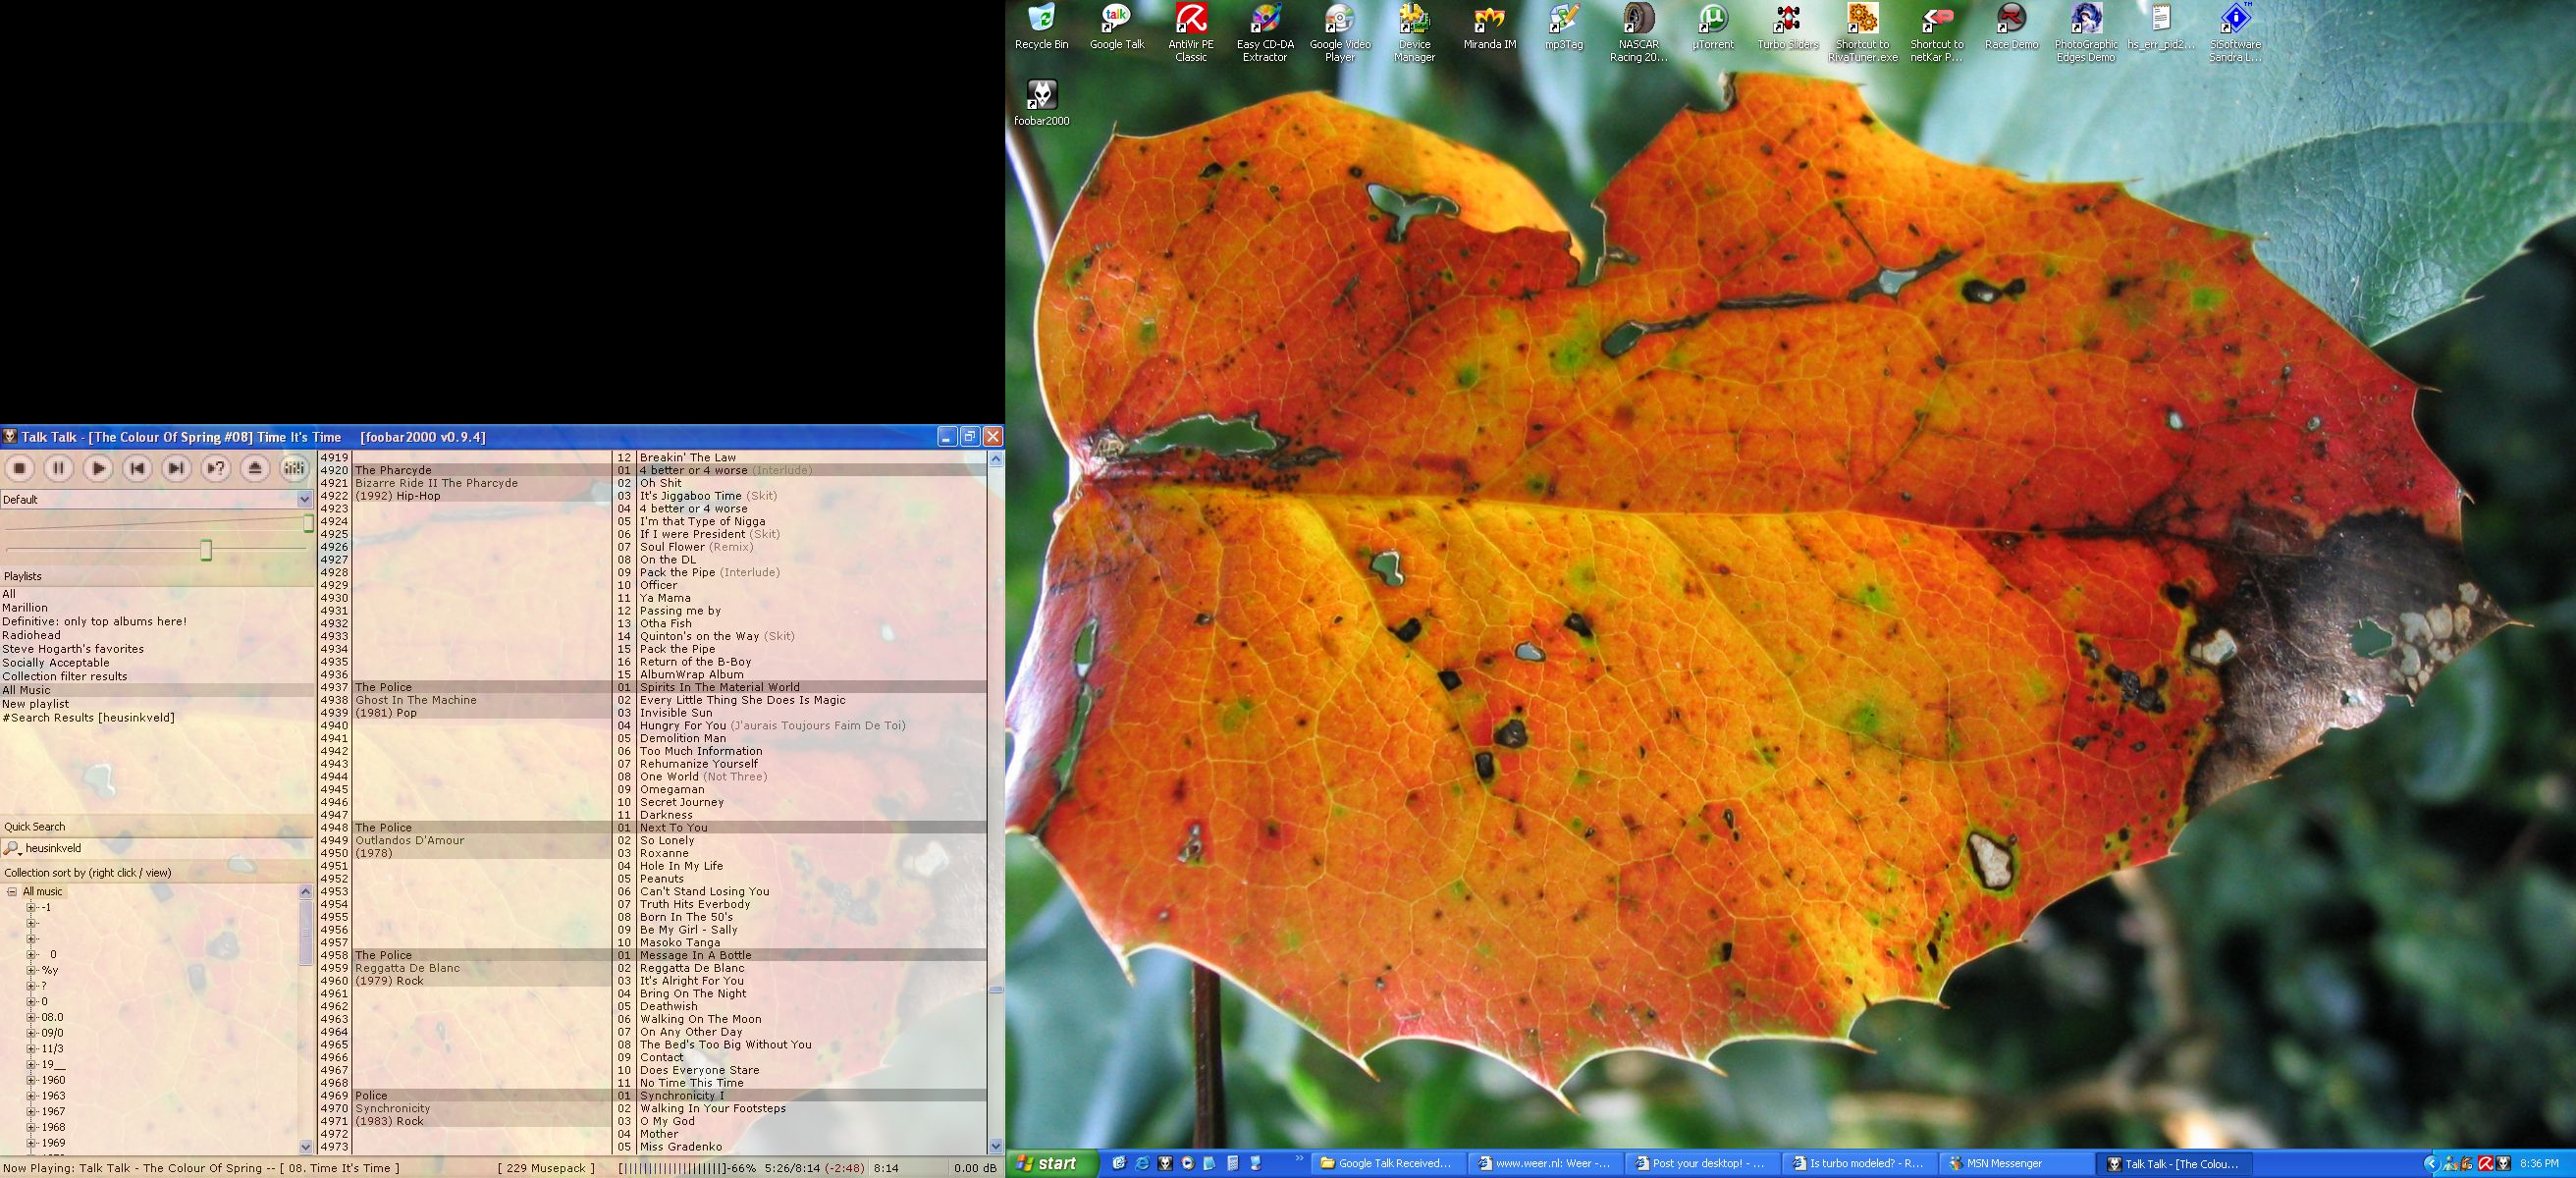Open MSN Messenger from taskbar
This screenshot has width=2576, height=1178.
tap(2003, 1164)
